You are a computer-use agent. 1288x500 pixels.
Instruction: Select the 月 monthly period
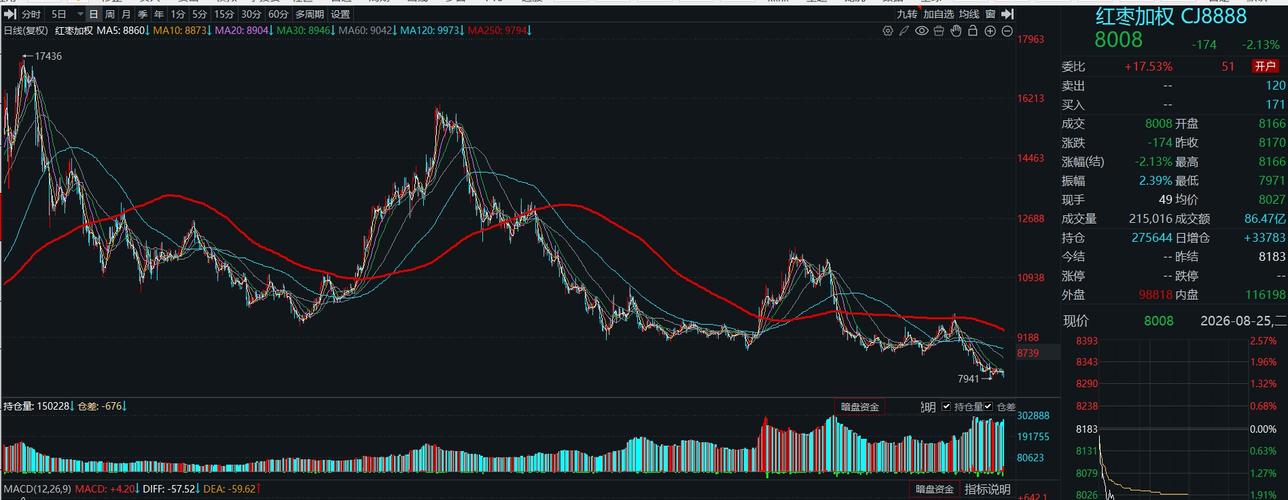[126, 14]
